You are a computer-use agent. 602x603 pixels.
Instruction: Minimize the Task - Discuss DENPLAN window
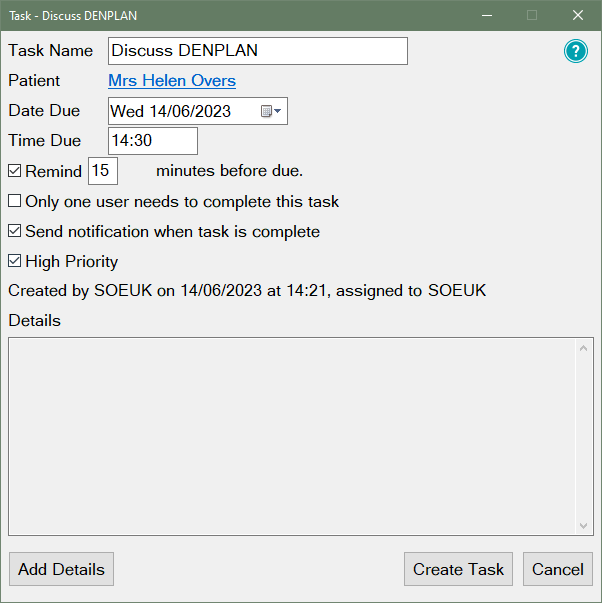(486, 15)
